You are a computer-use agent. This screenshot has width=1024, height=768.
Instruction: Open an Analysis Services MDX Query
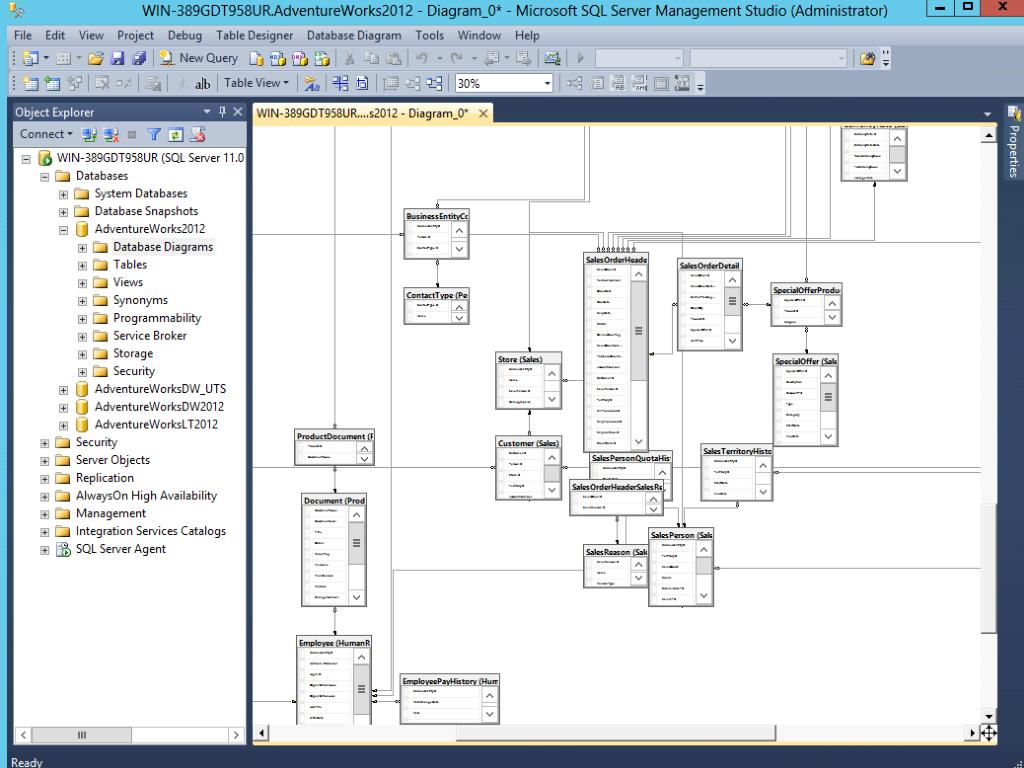coord(278,59)
